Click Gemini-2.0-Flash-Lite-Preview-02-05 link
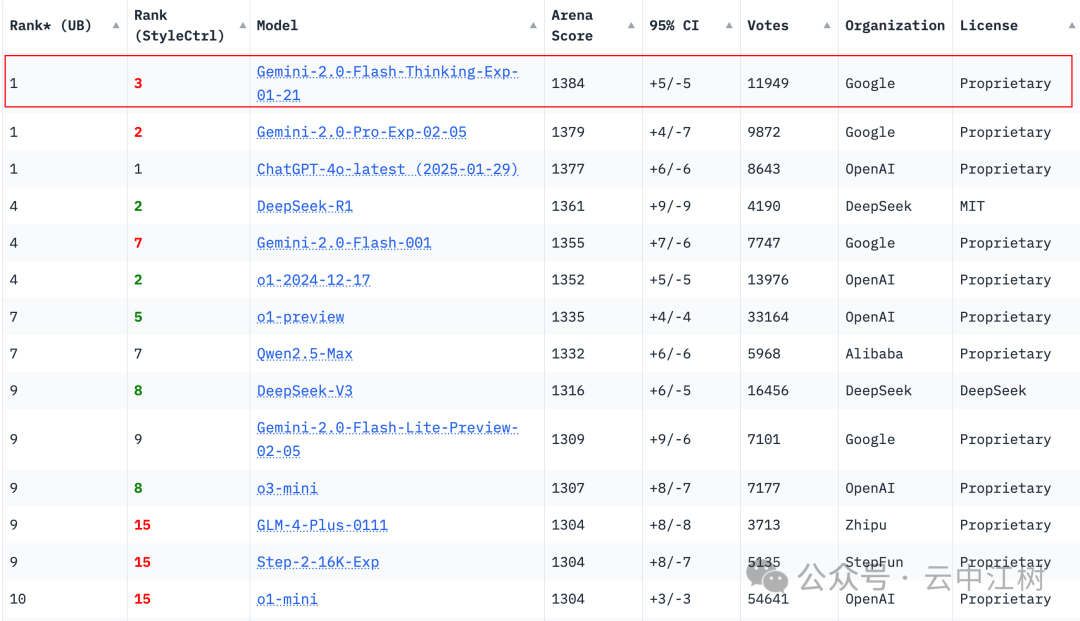Image resolution: width=1080 pixels, height=621 pixels. (387, 428)
